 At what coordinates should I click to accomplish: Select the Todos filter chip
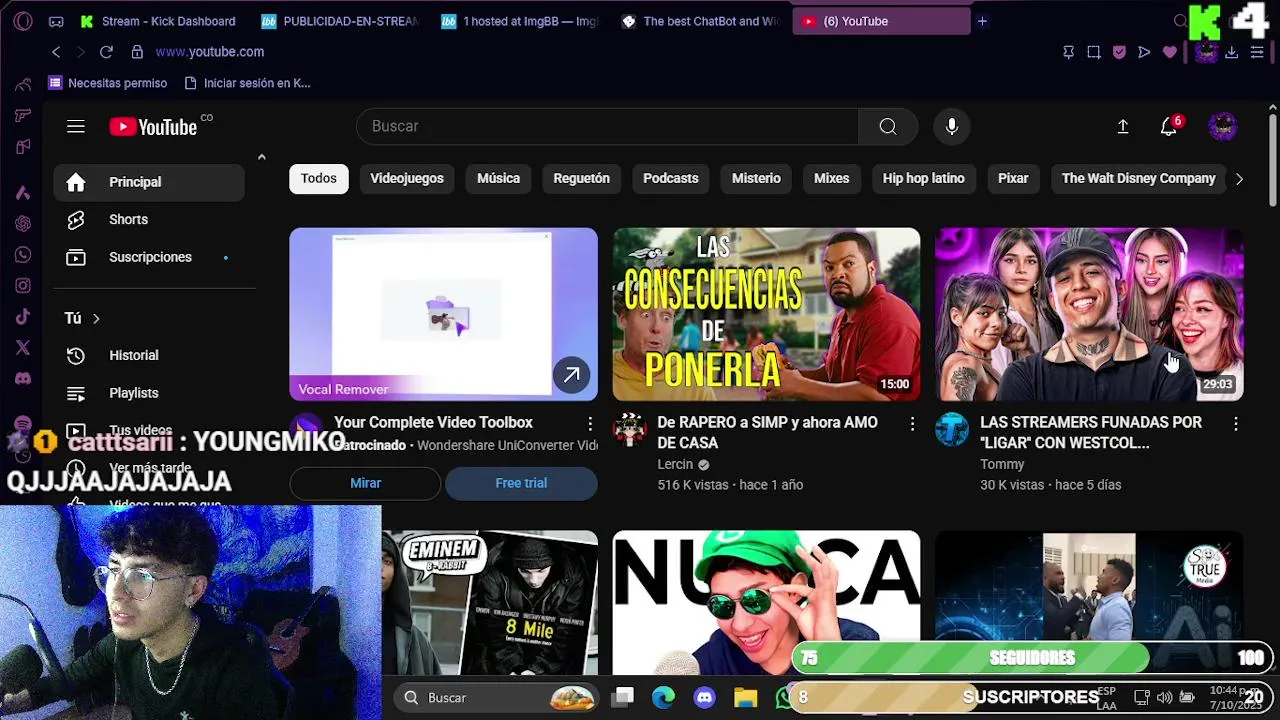[319, 178]
